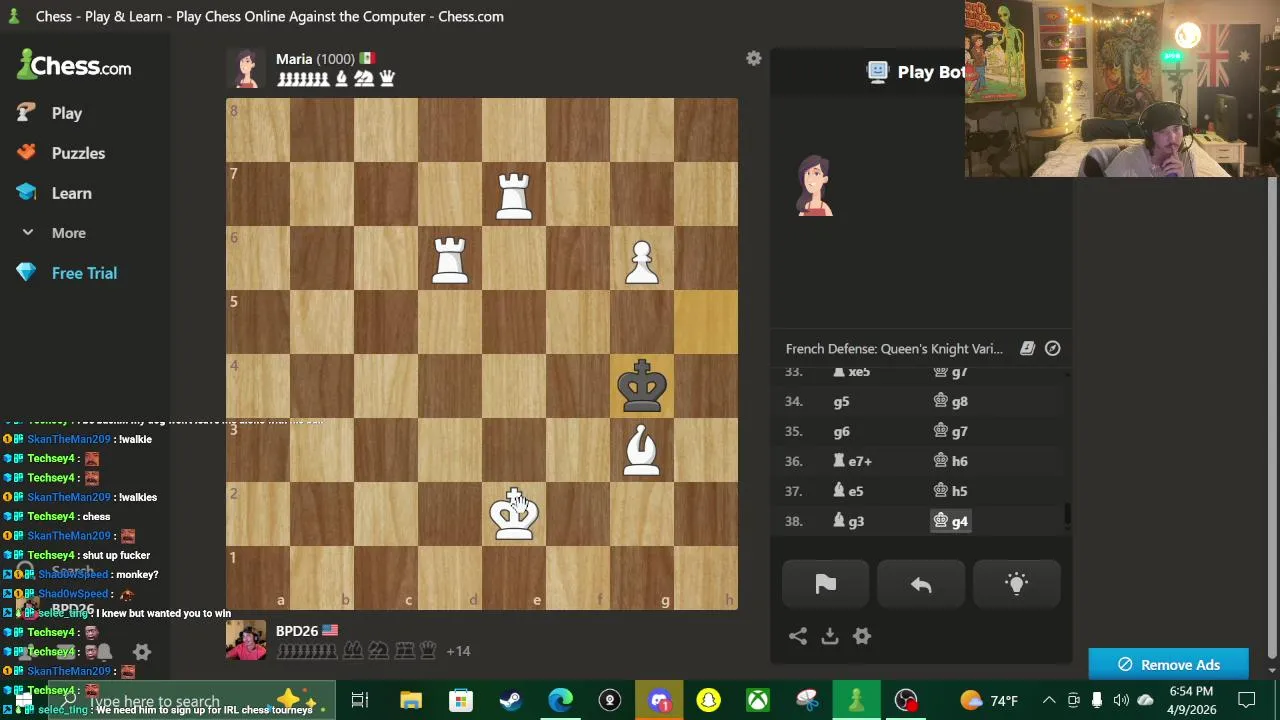Select the white king on e2
This screenshot has height=720, width=1280.
pos(514,514)
